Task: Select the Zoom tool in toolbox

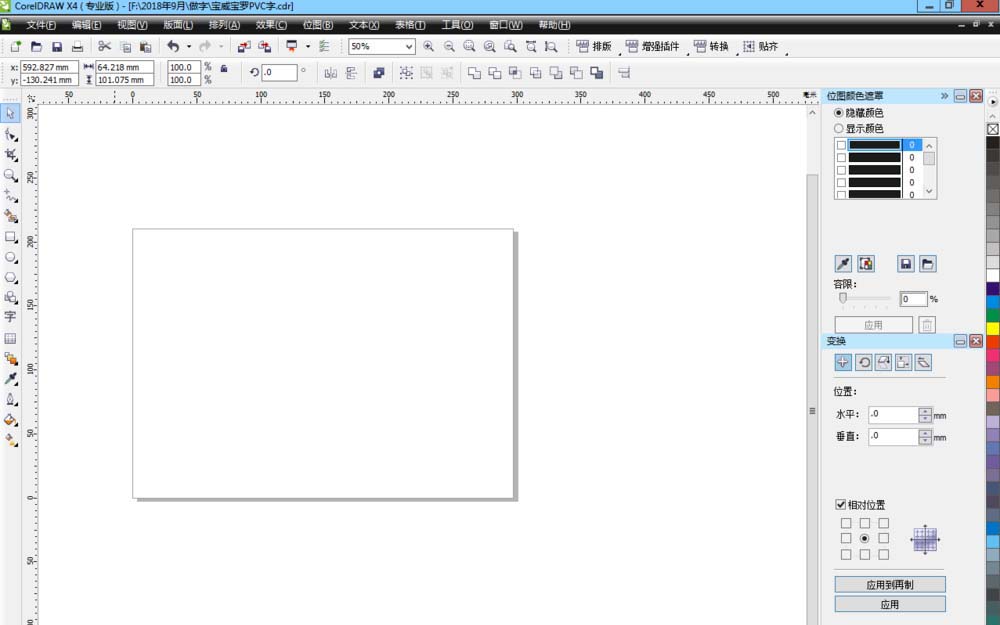Action: coord(10,175)
